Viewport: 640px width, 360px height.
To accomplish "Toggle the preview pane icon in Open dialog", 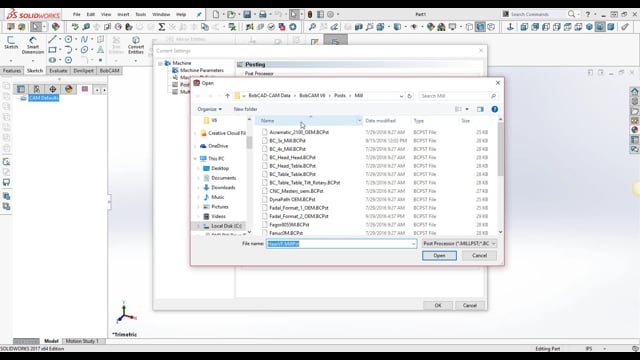I will tap(480, 109).
